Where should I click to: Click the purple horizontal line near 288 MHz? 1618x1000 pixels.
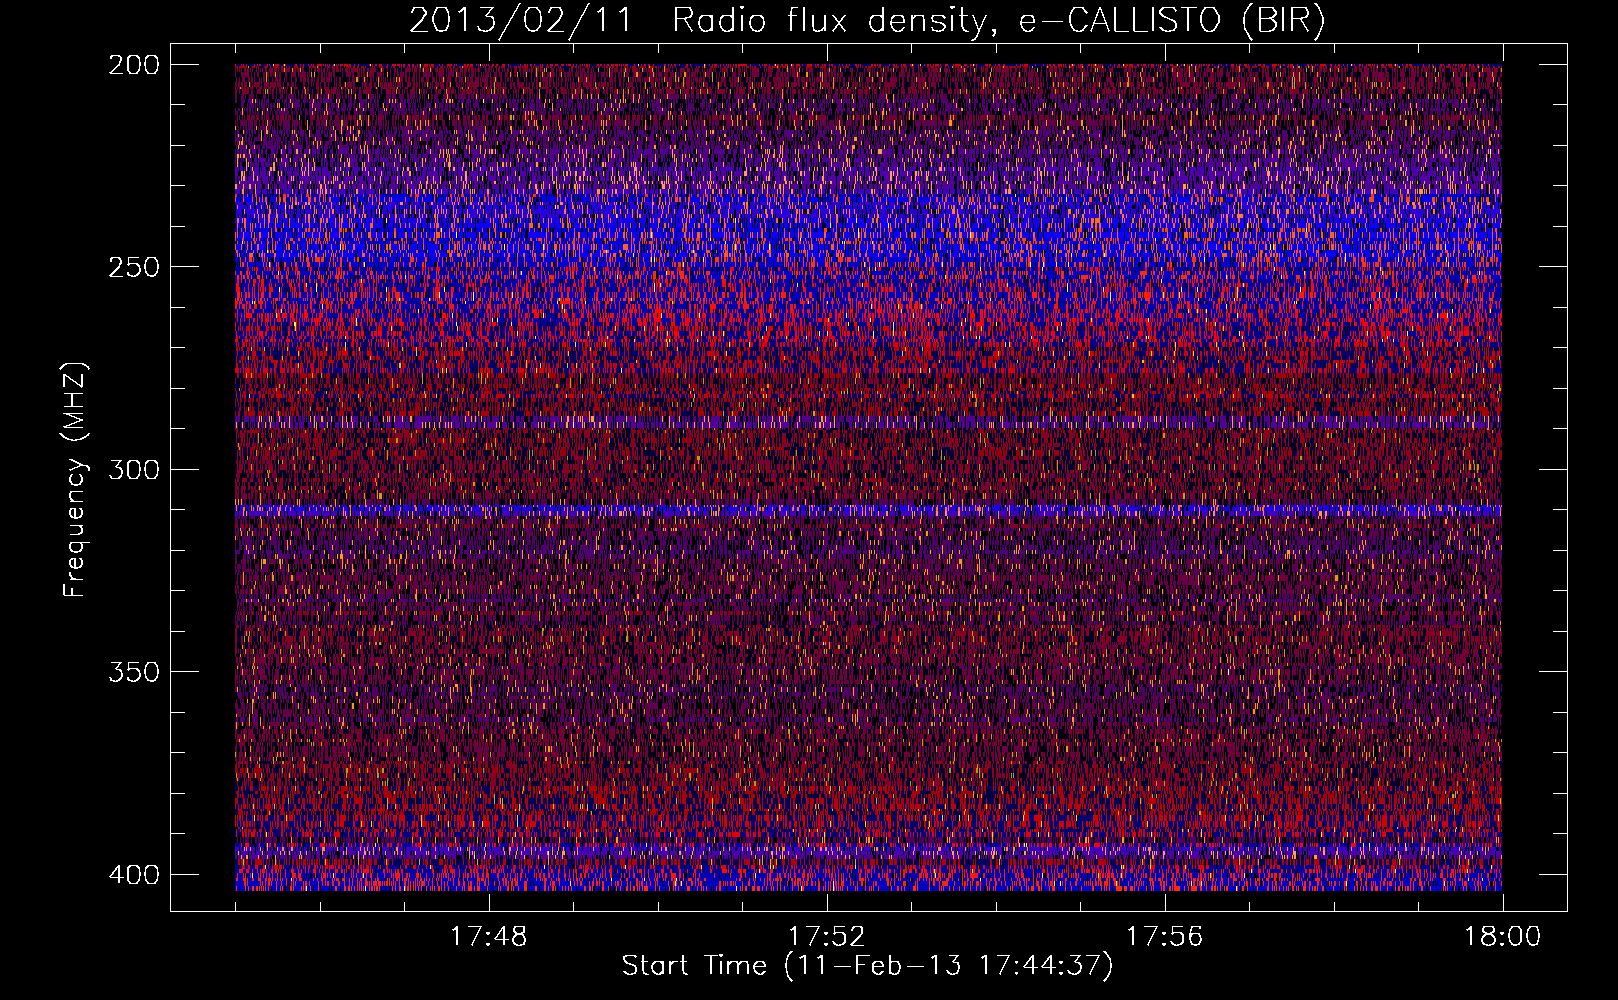point(868,422)
